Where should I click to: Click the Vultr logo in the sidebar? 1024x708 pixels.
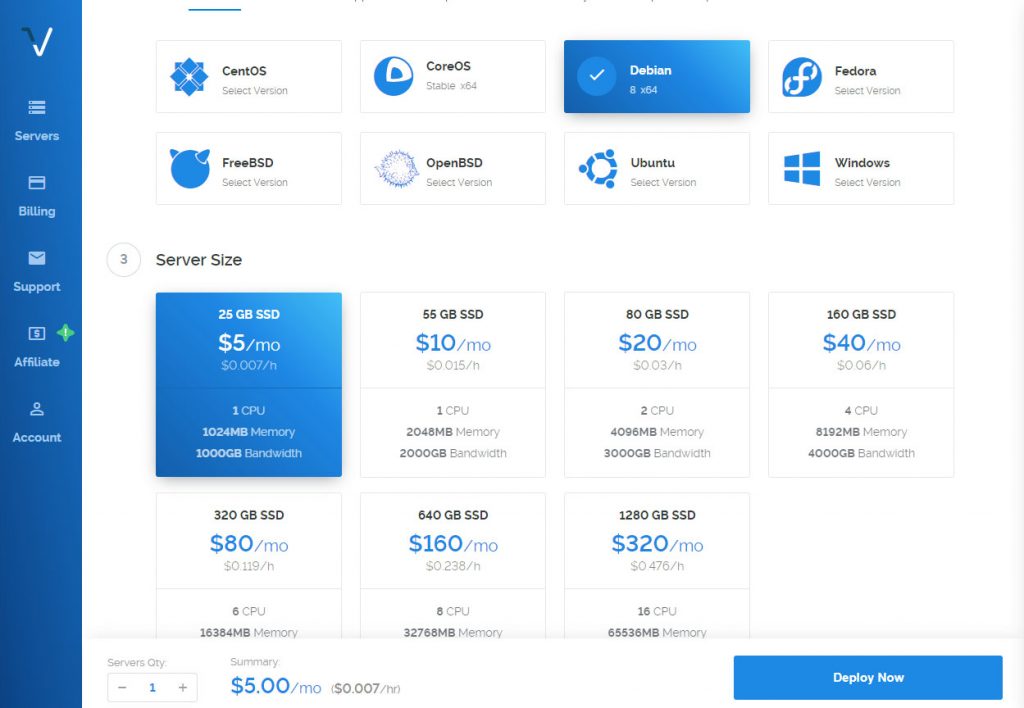(37, 42)
